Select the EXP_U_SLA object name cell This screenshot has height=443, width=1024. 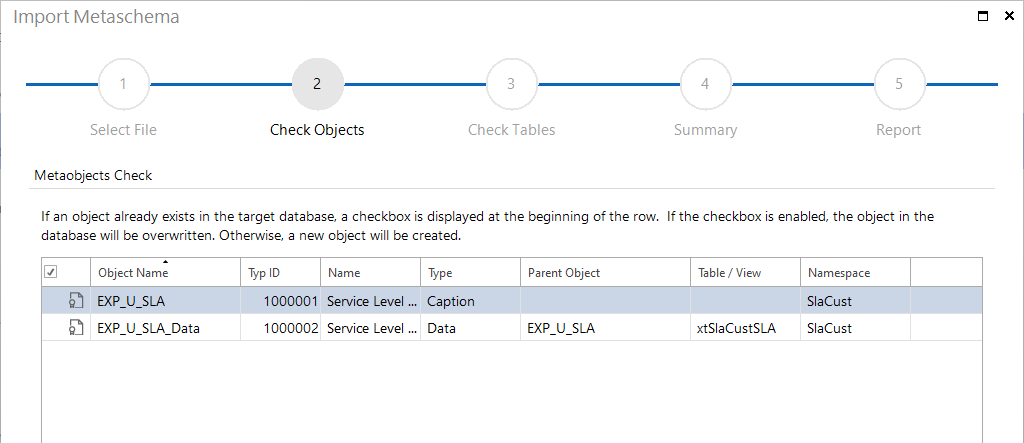tap(165, 302)
